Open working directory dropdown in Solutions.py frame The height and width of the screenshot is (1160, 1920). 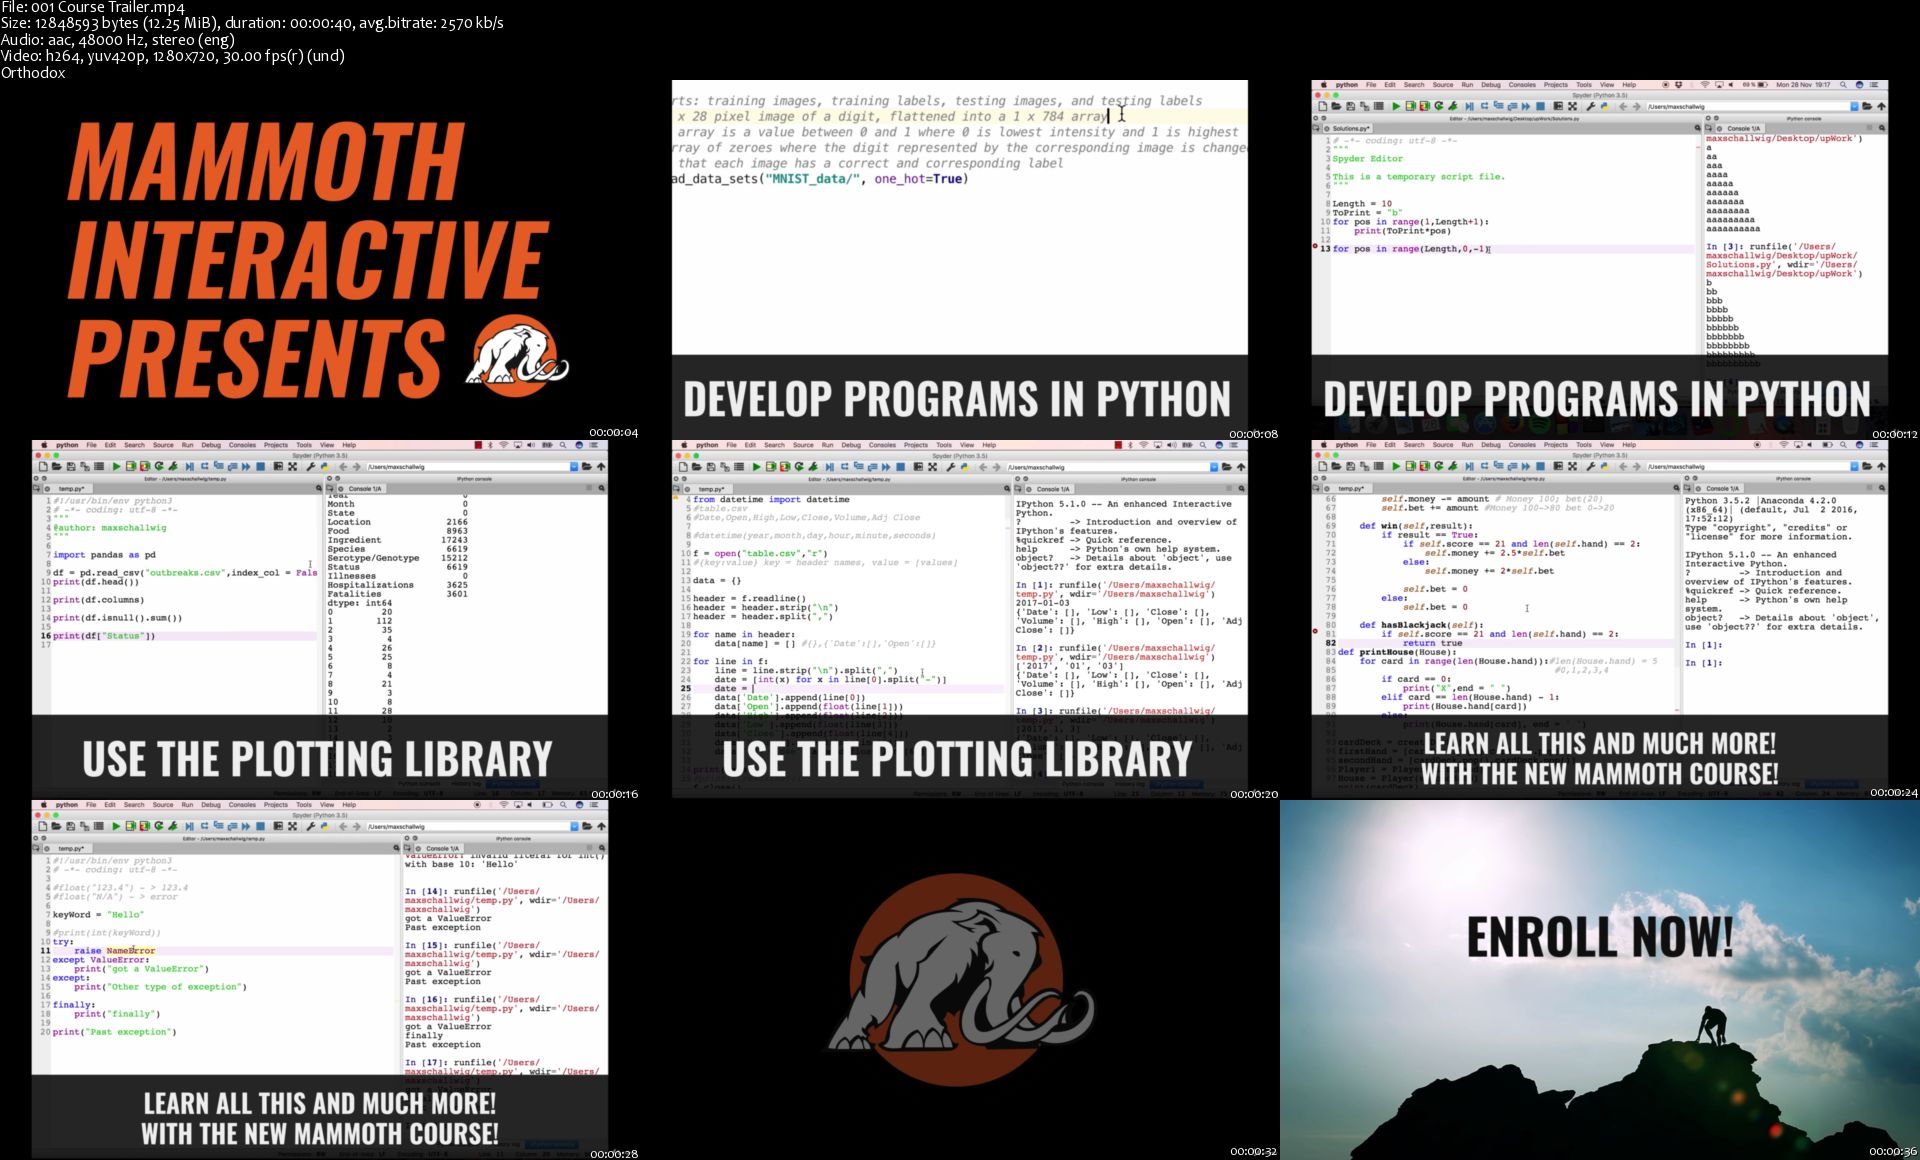tap(1854, 106)
